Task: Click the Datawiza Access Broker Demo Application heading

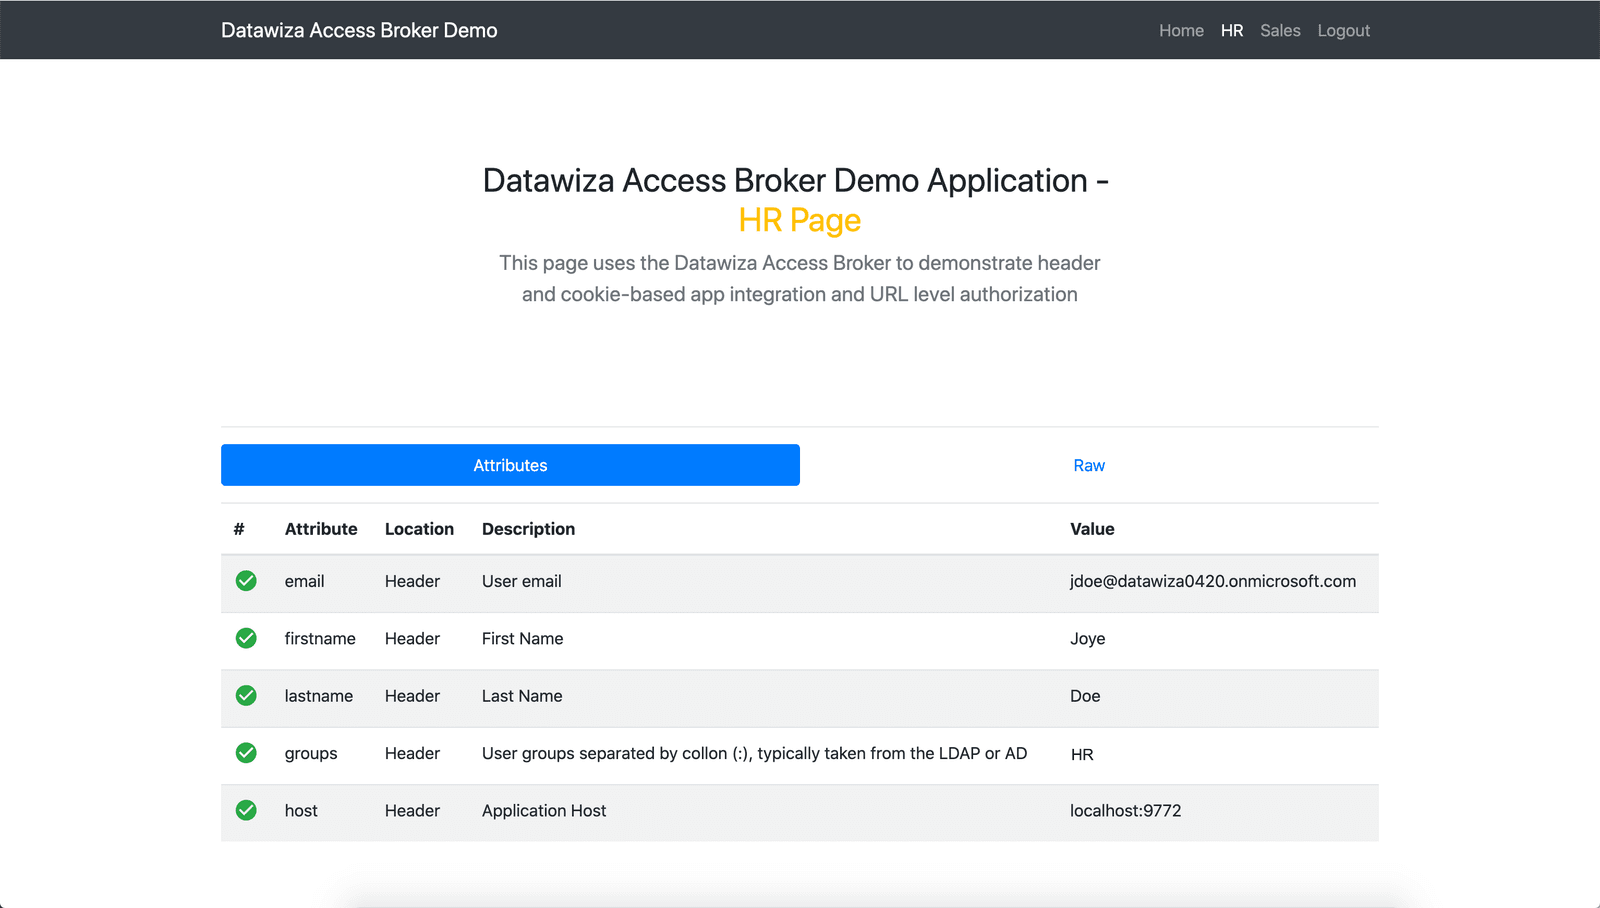Action: [796, 180]
